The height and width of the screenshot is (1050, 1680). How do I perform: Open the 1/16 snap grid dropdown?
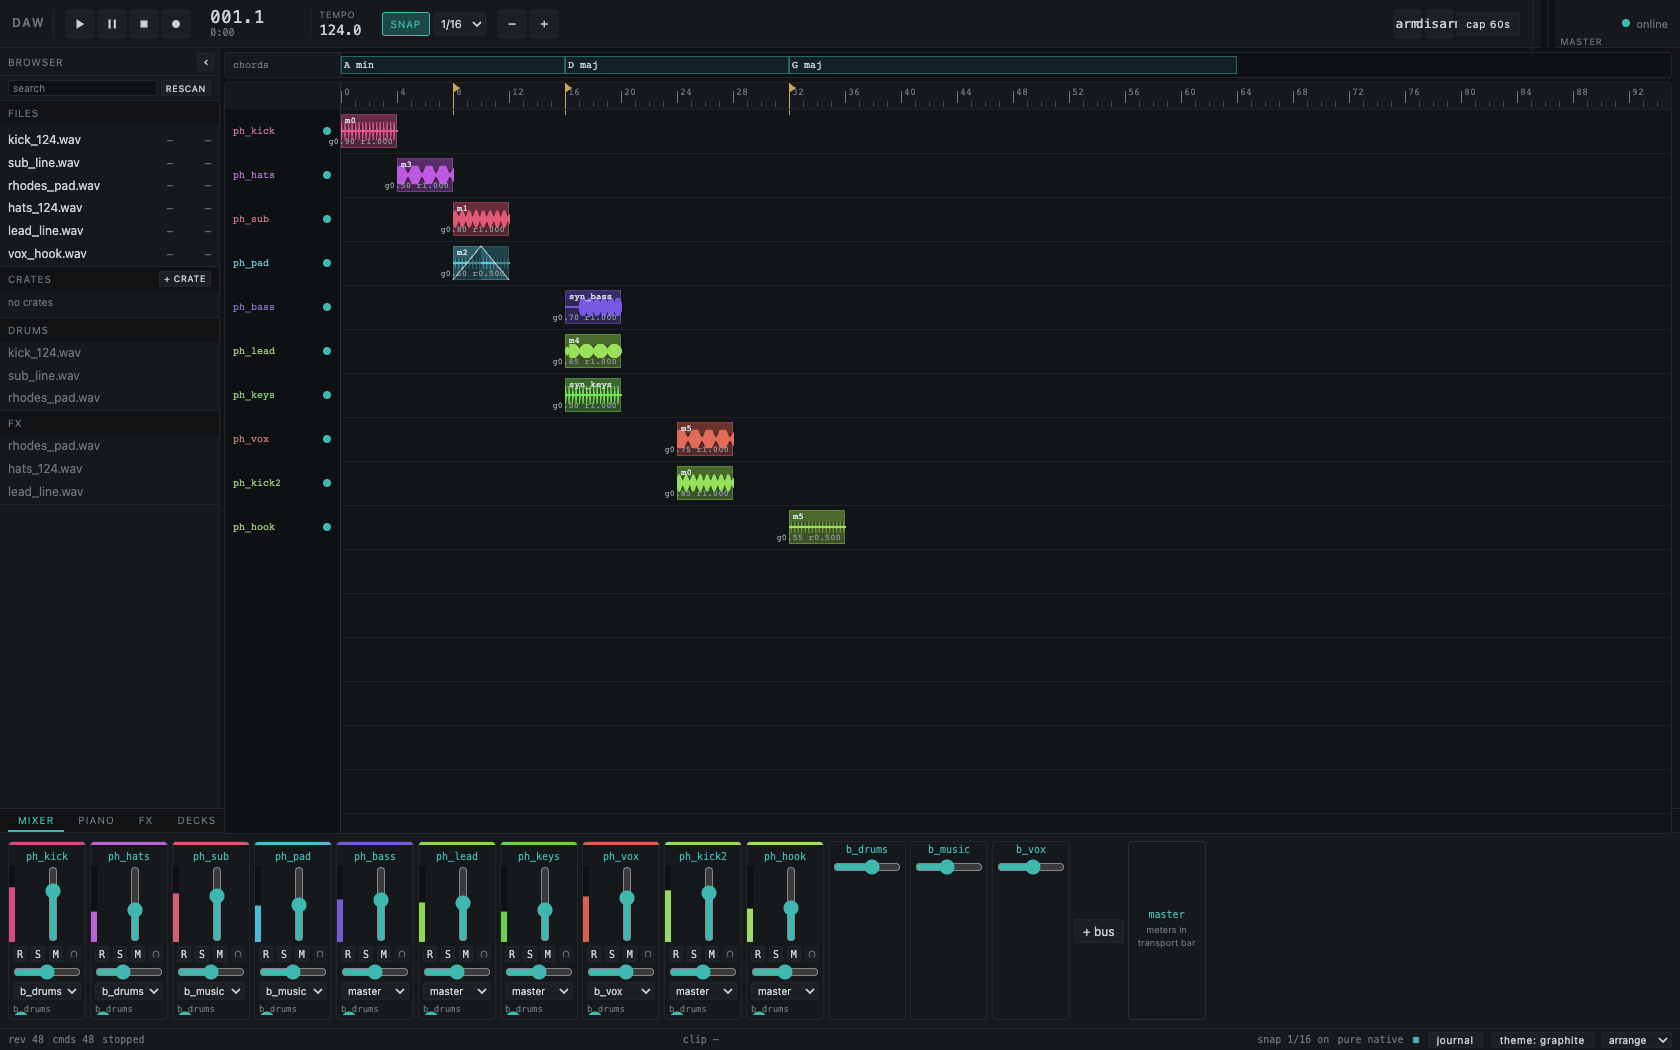461,24
